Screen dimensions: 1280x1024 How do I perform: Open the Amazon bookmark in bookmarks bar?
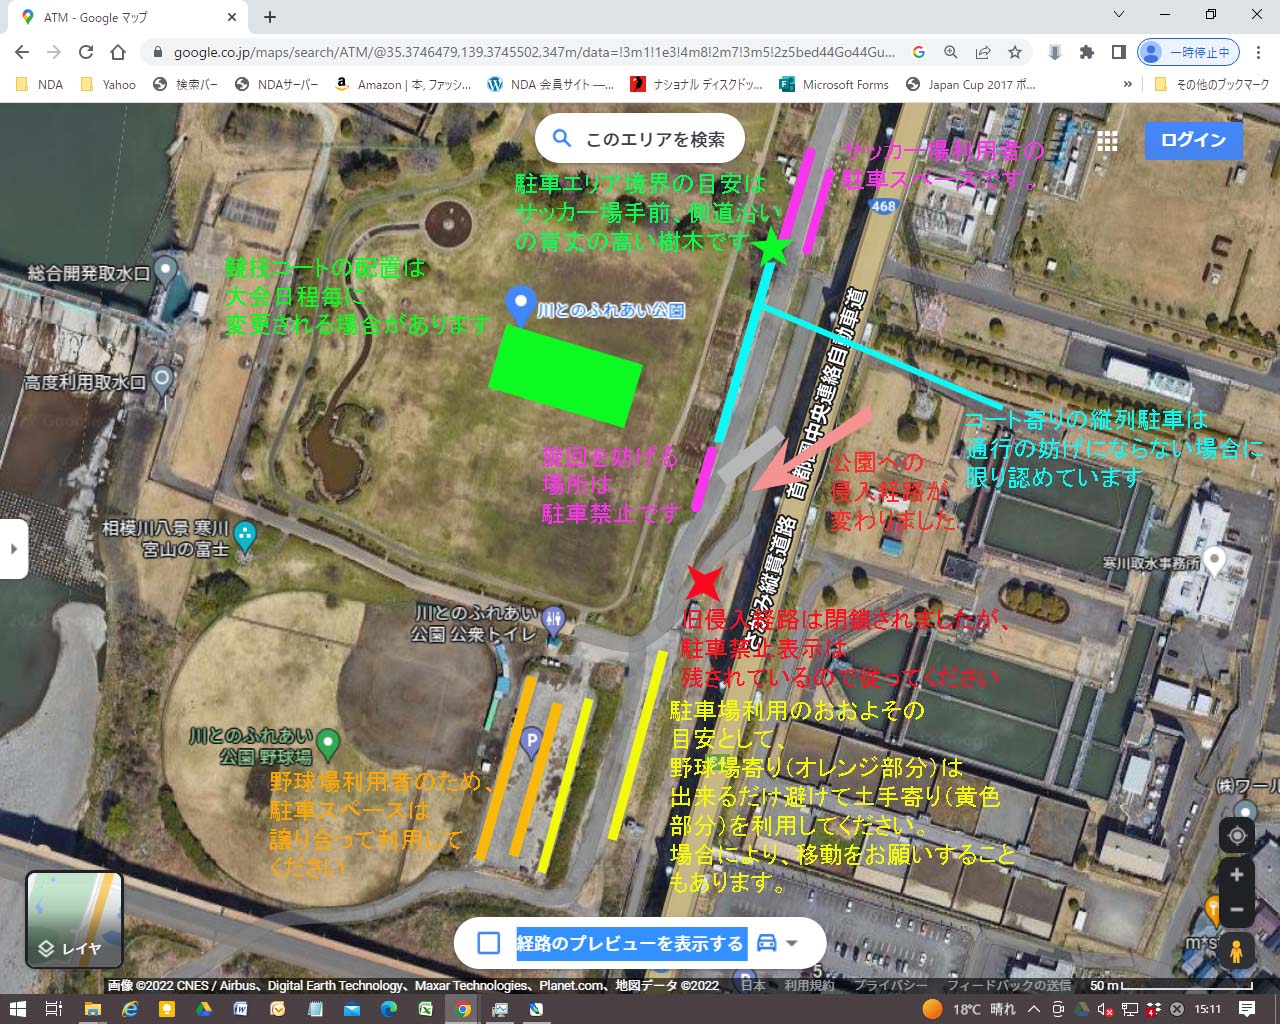click(403, 85)
